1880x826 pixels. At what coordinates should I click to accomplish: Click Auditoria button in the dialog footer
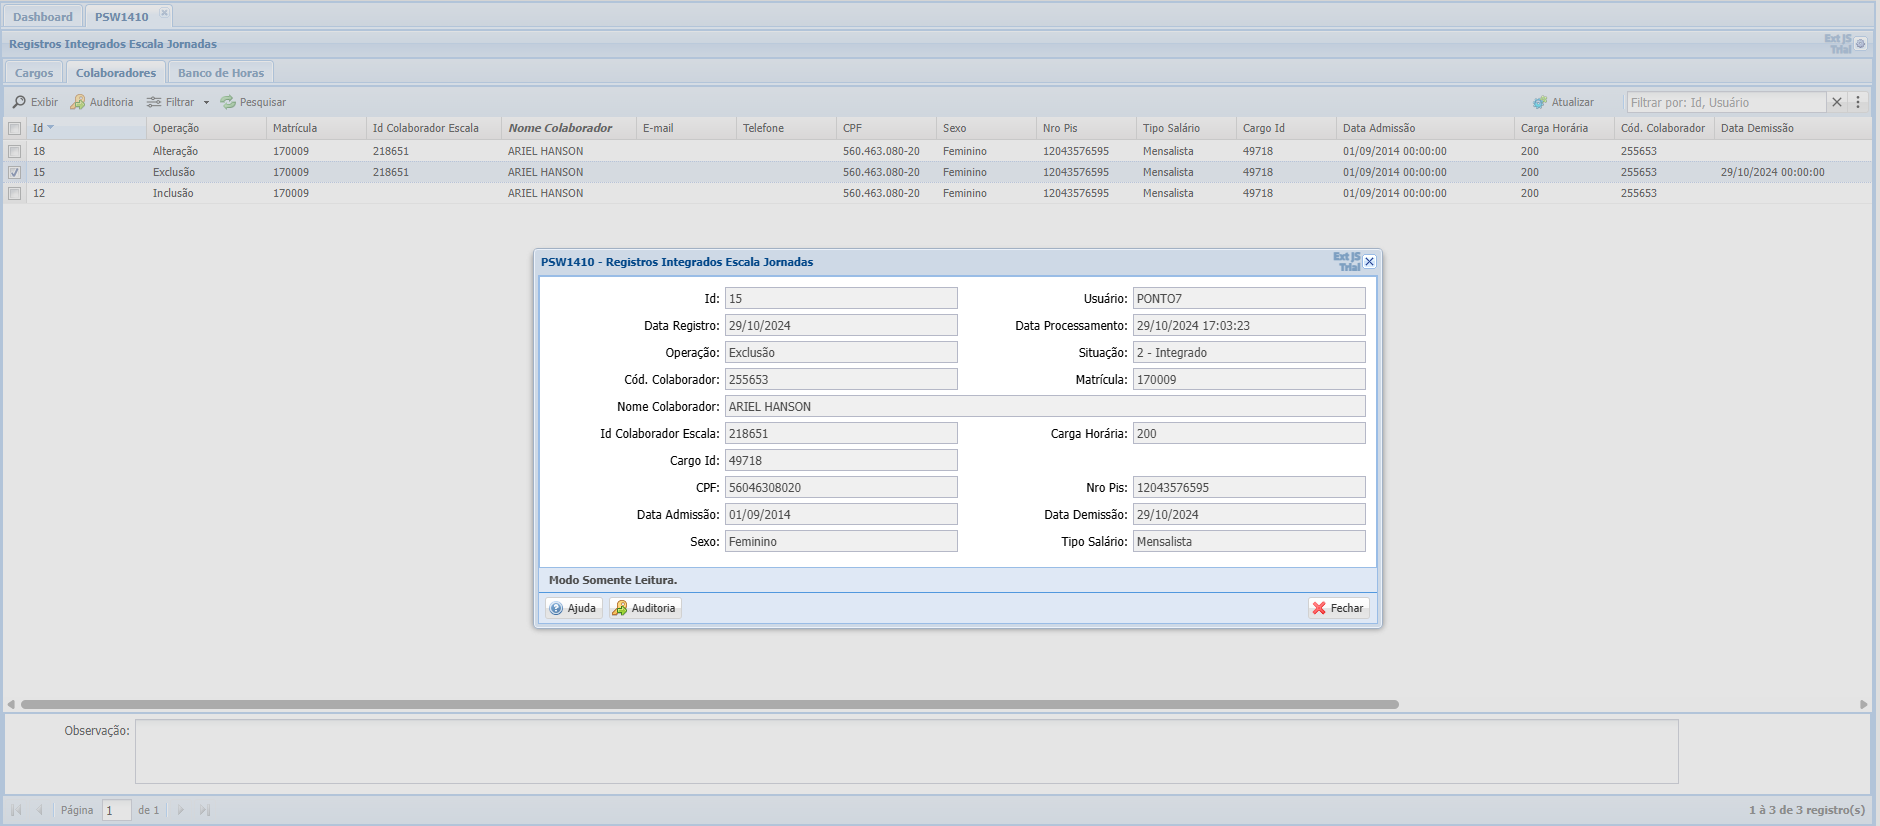point(645,608)
